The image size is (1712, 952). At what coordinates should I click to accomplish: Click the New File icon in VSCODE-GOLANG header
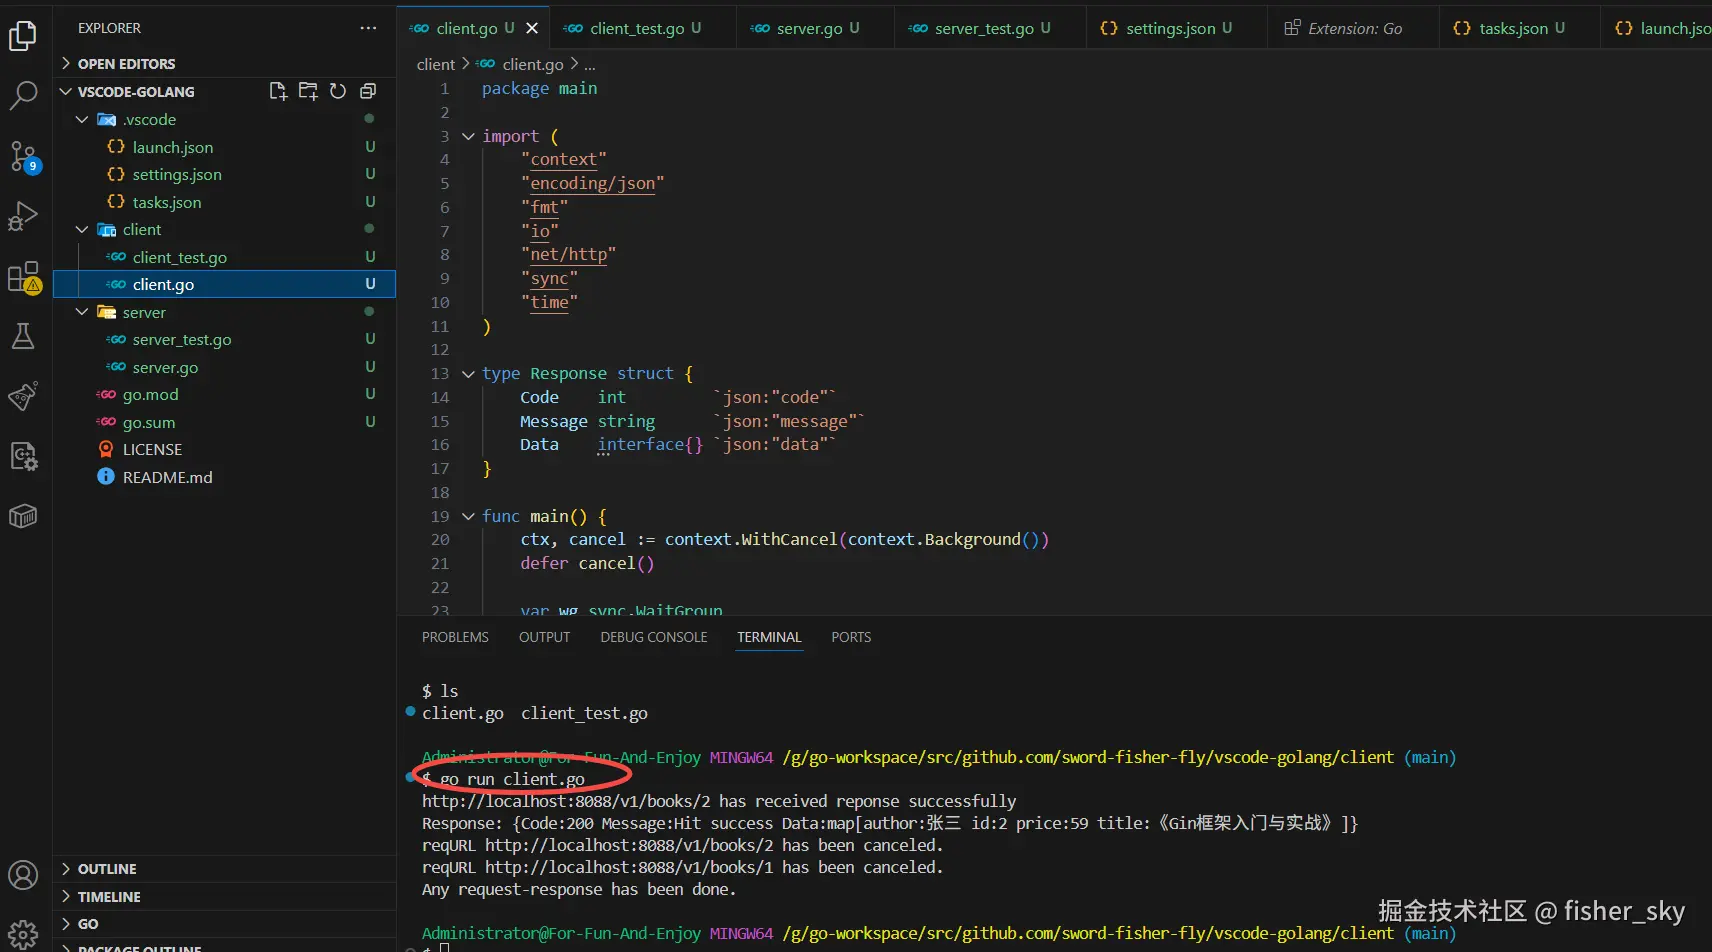pyautogui.click(x=278, y=91)
